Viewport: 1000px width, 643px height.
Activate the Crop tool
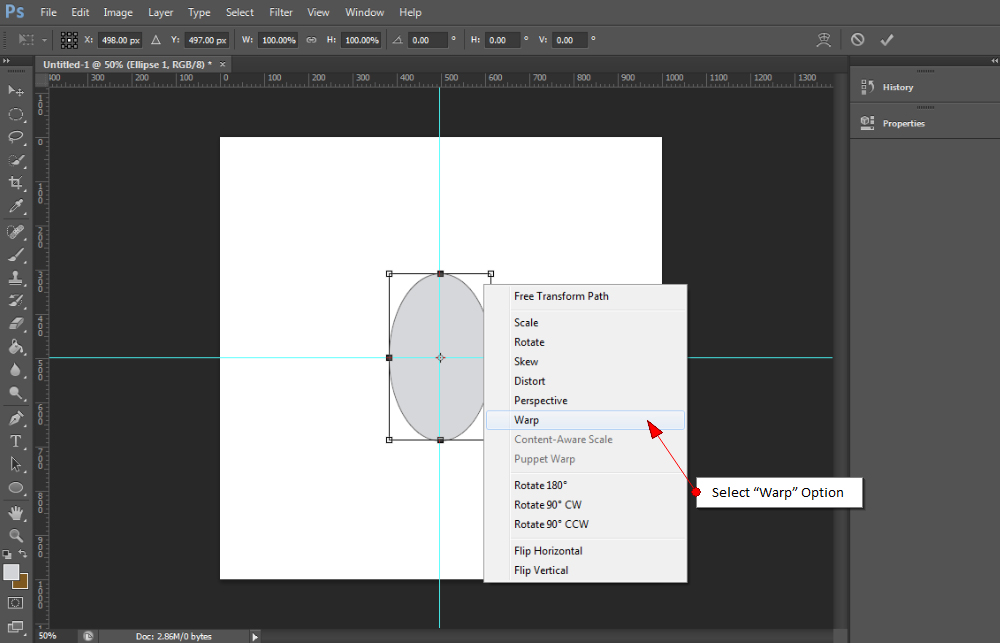tap(15, 184)
